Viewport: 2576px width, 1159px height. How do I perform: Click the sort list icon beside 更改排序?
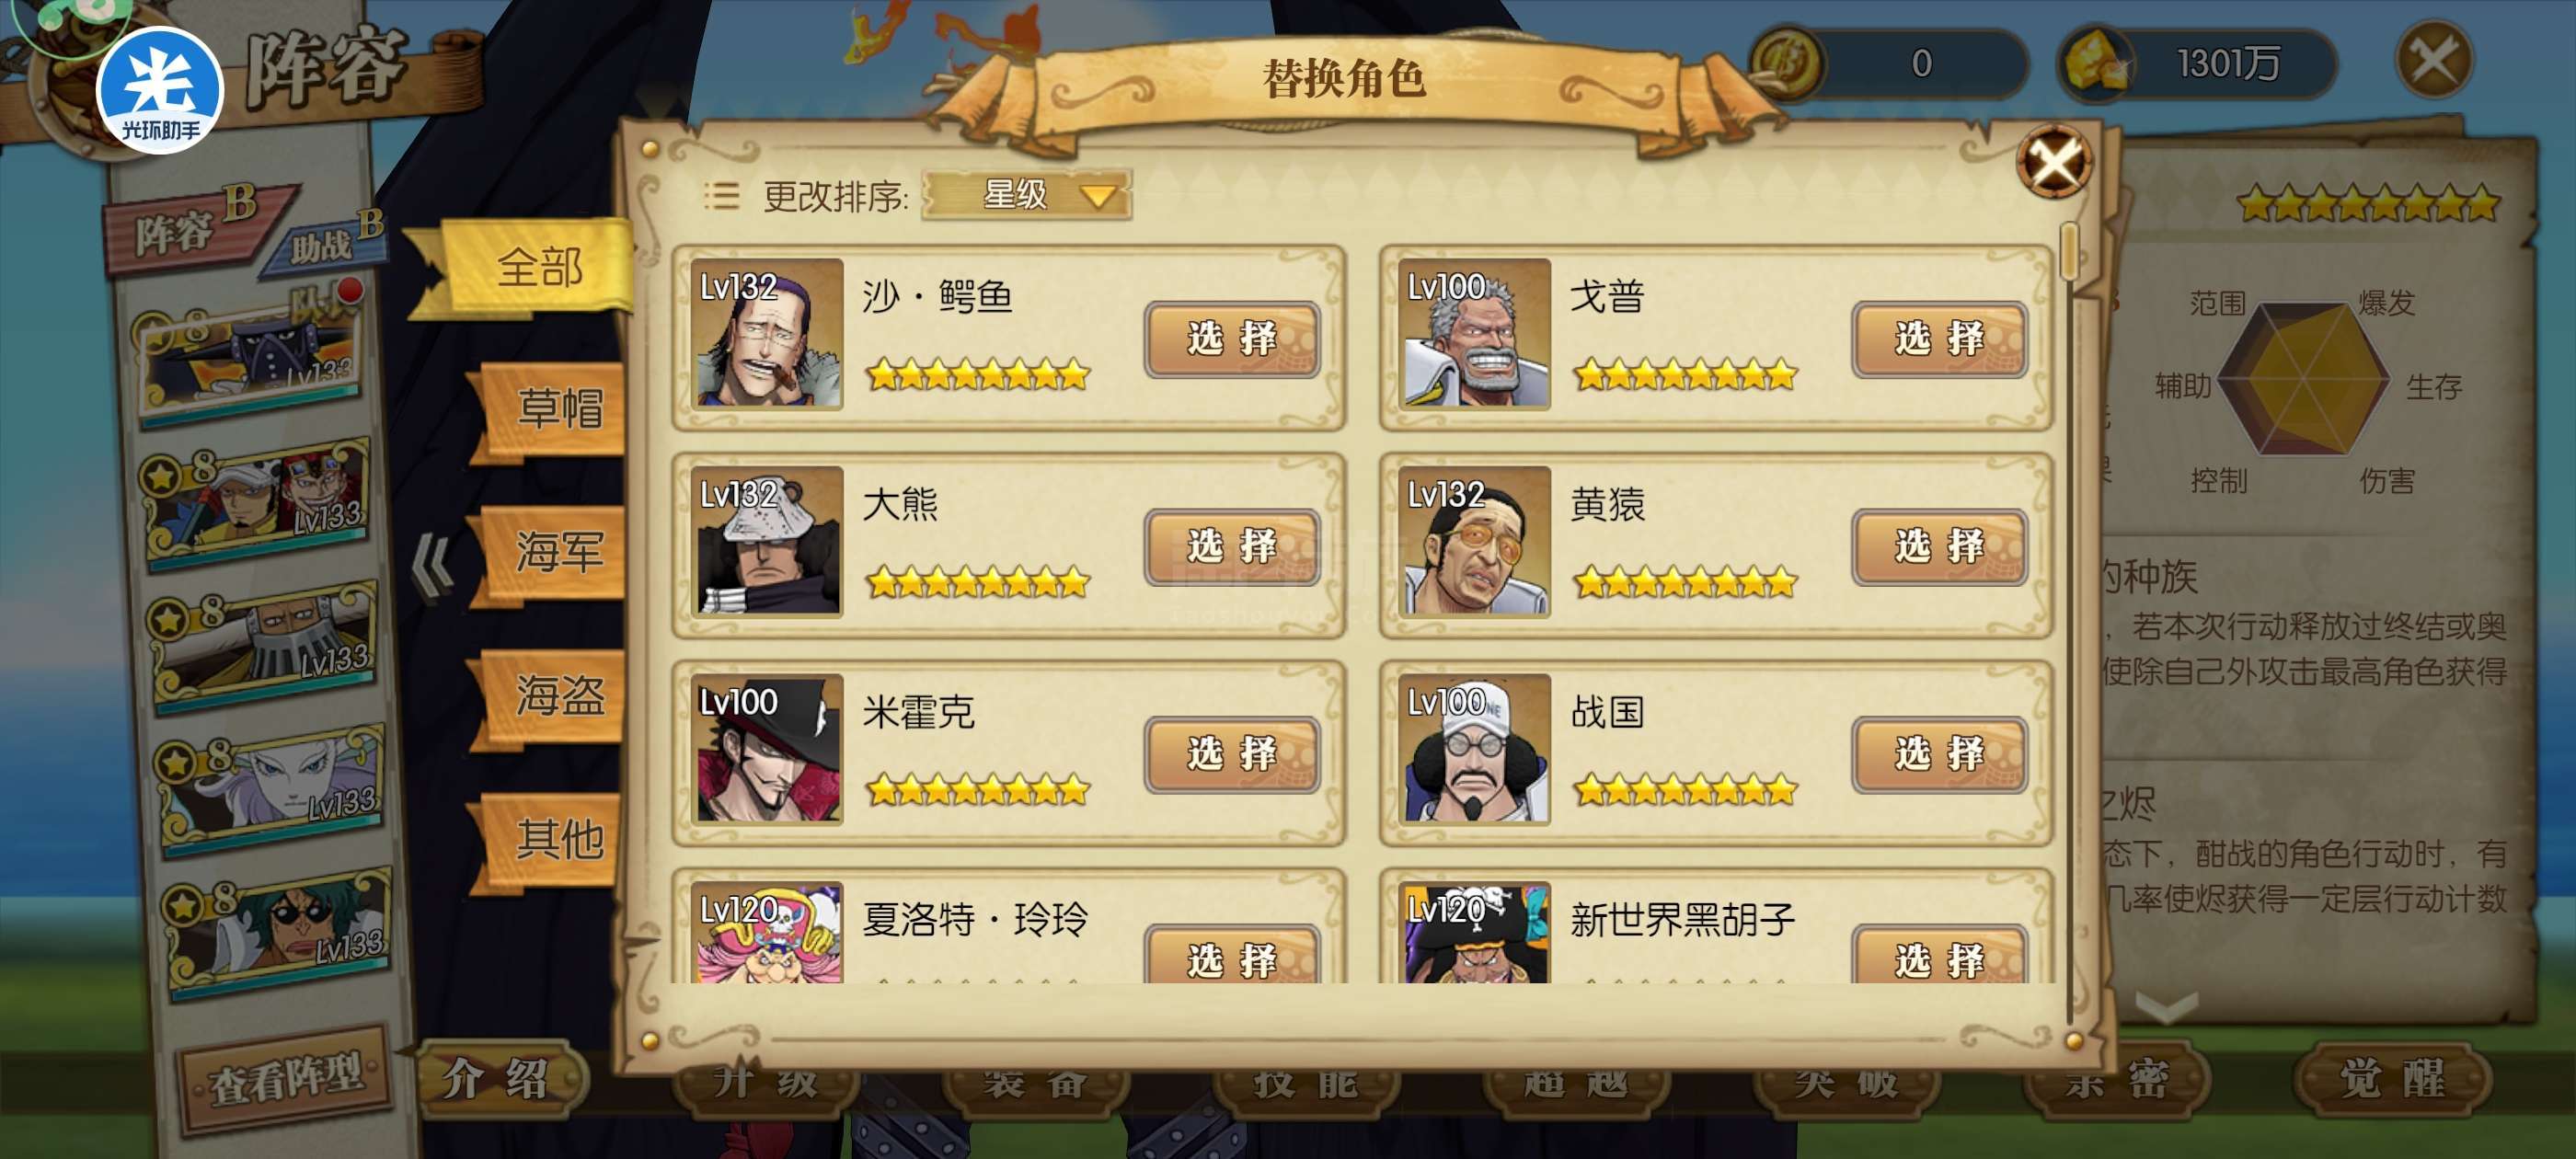[x=720, y=196]
